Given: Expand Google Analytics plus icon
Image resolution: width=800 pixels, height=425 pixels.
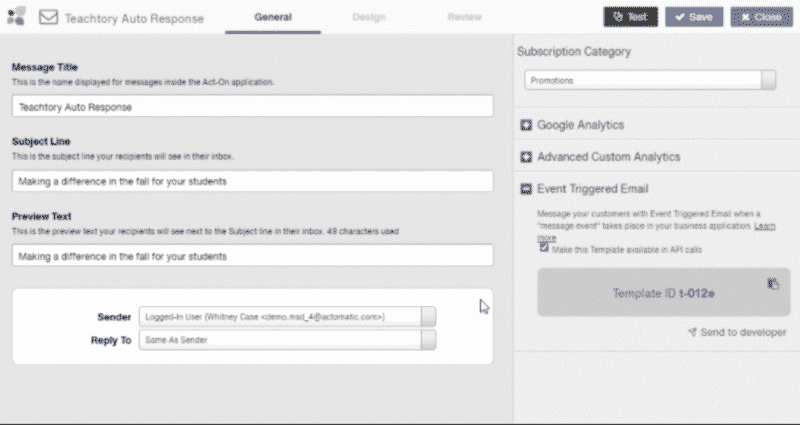Looking at the screenshot, I should click(x=526, y=125).
